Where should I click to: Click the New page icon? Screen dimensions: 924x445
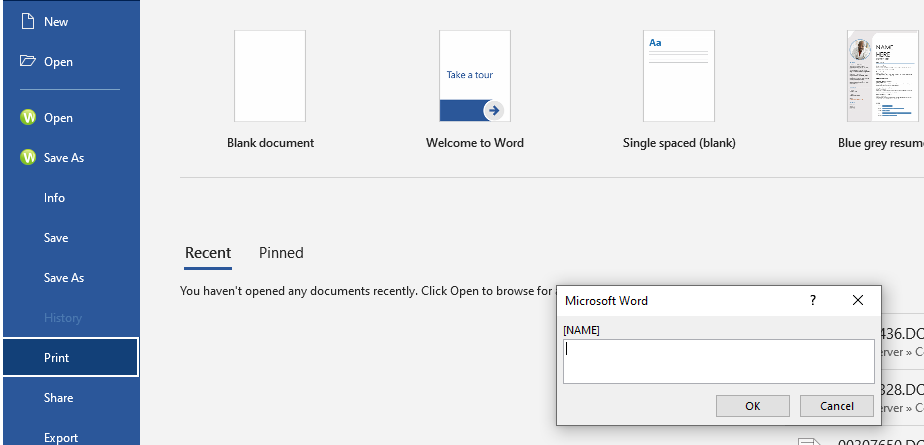[x=27, y=21]
